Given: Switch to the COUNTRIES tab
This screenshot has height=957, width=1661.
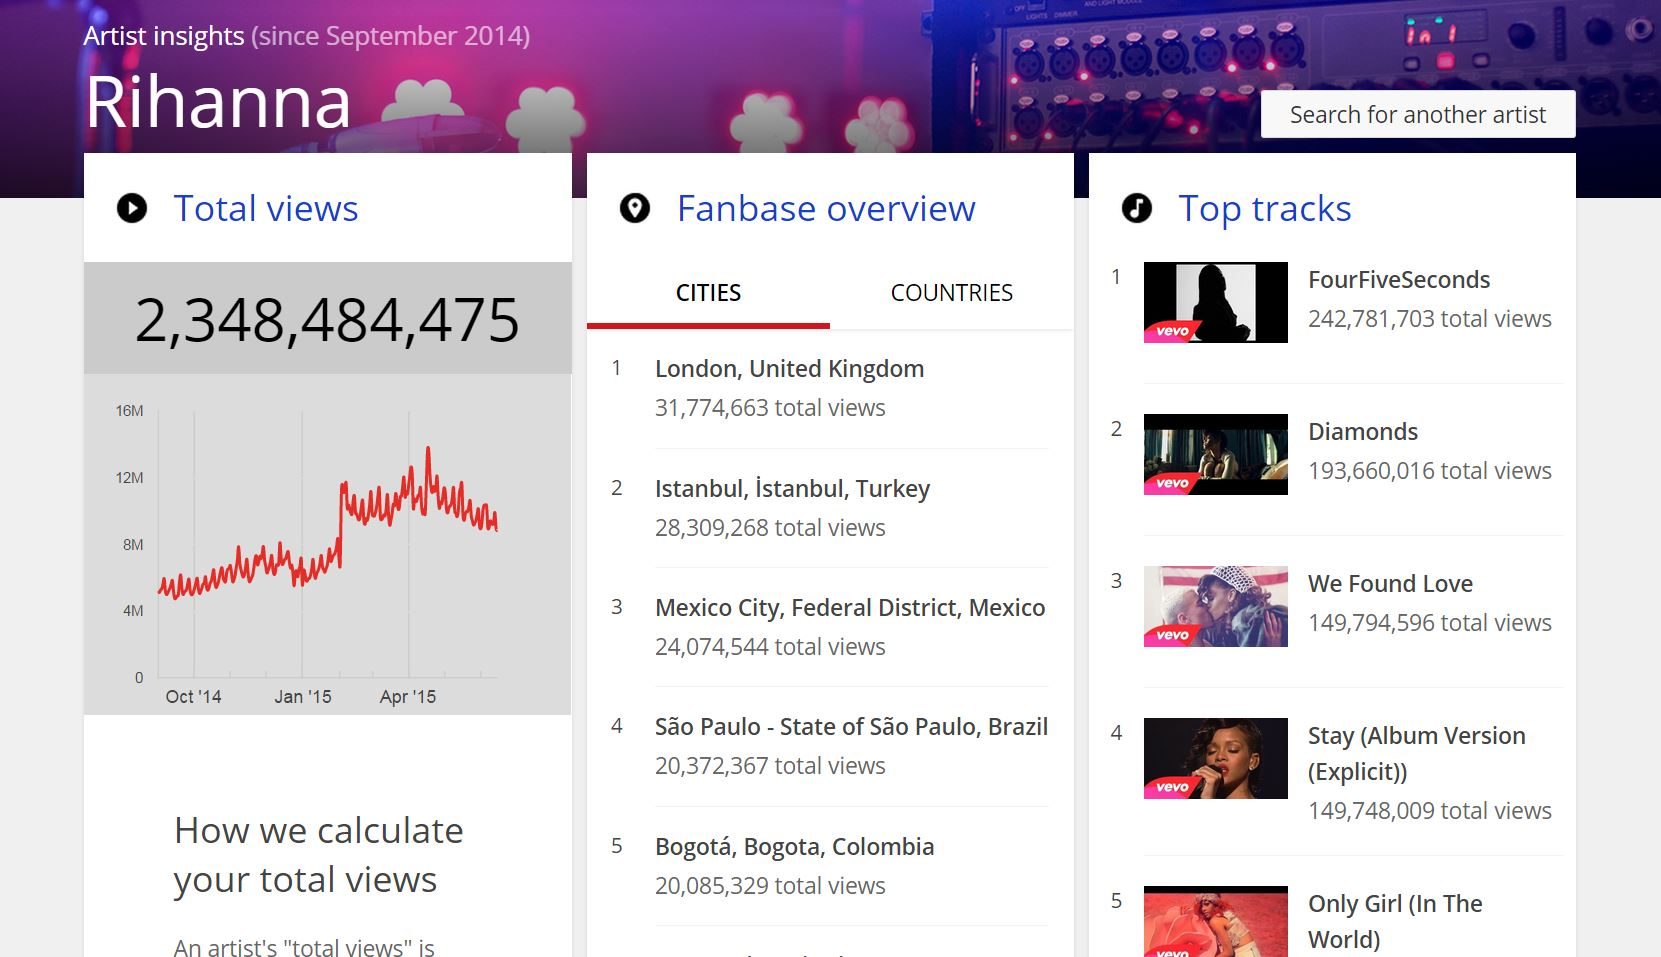Looking at the screenshot, I should [x=951, y=292].
